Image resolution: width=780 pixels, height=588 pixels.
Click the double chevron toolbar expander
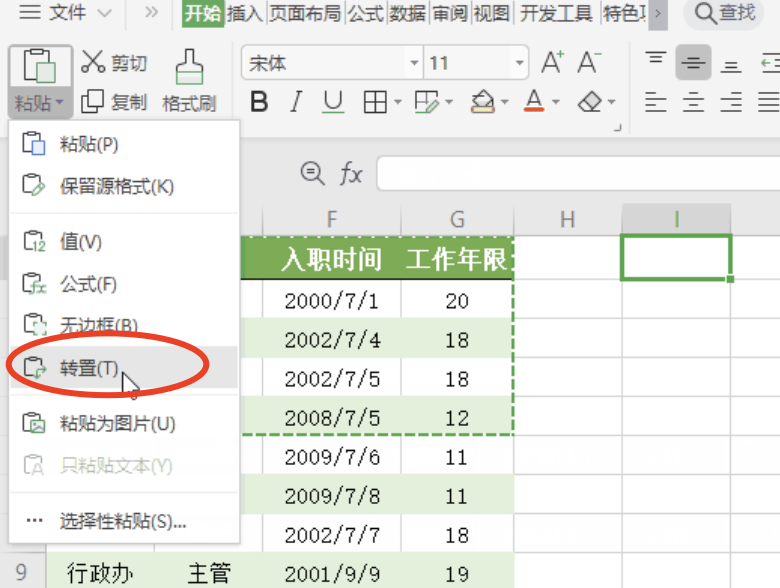coord(151,12)
